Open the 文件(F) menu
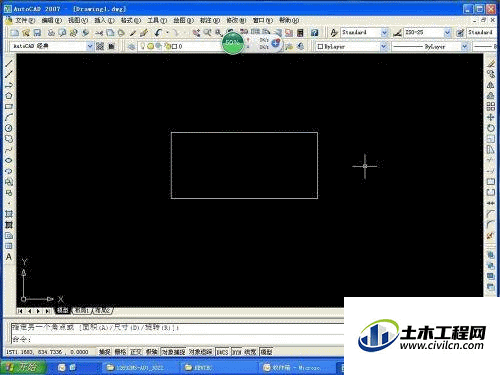Image resolution: width=500 pixels, height=375 pixels. (25, 20)
